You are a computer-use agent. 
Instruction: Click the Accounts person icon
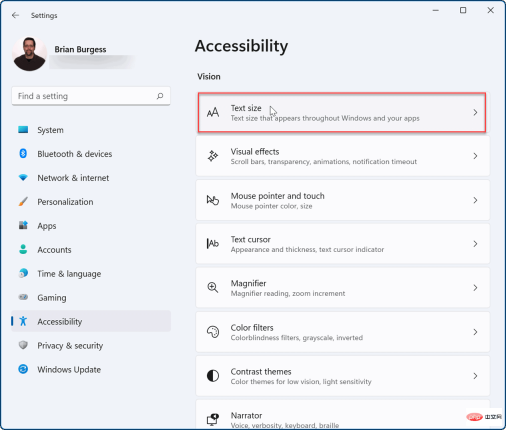23,249
